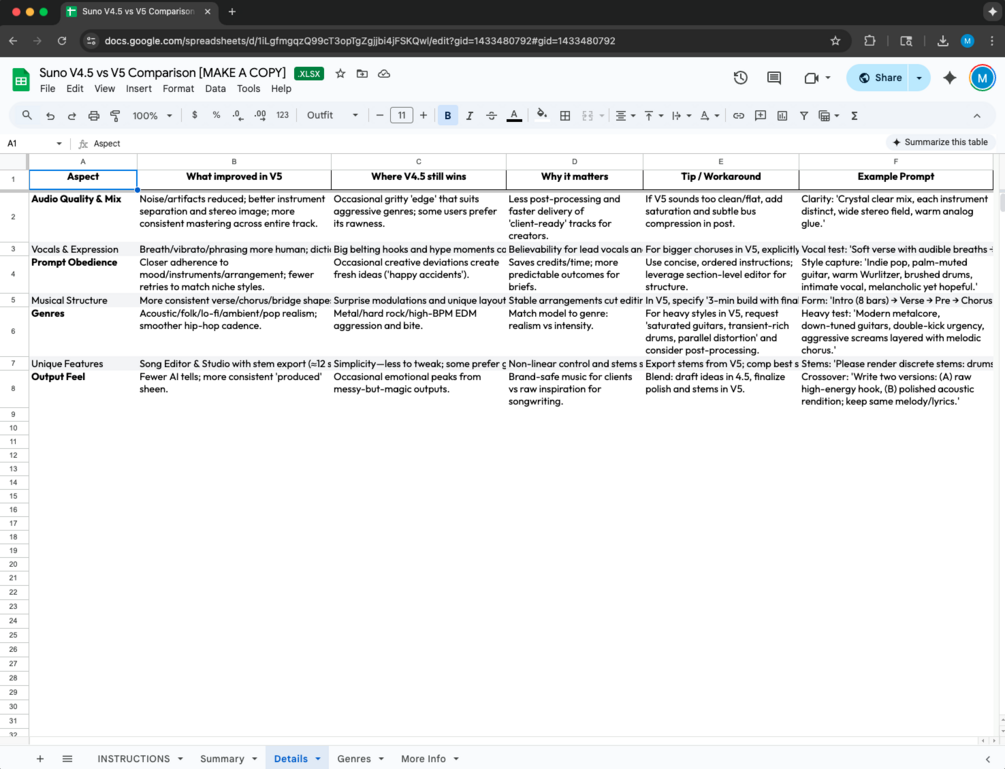
Task: Open vertical align dropdown
Action: (653, 116)
